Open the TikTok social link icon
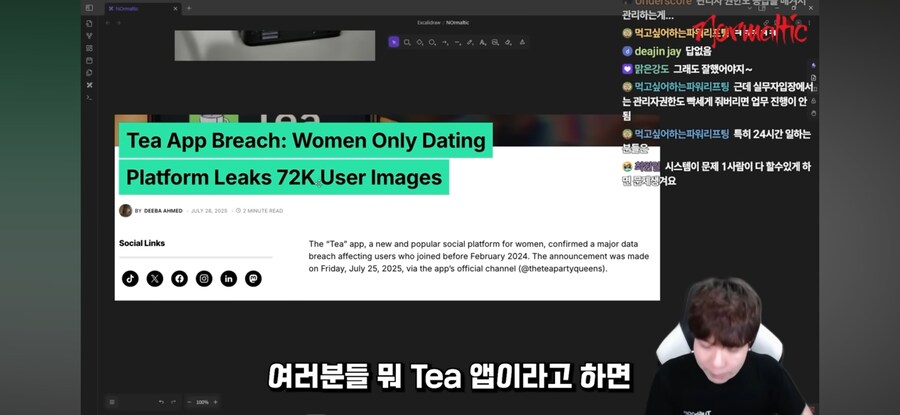Screen dimensions: 900x415 pos(130,279)
